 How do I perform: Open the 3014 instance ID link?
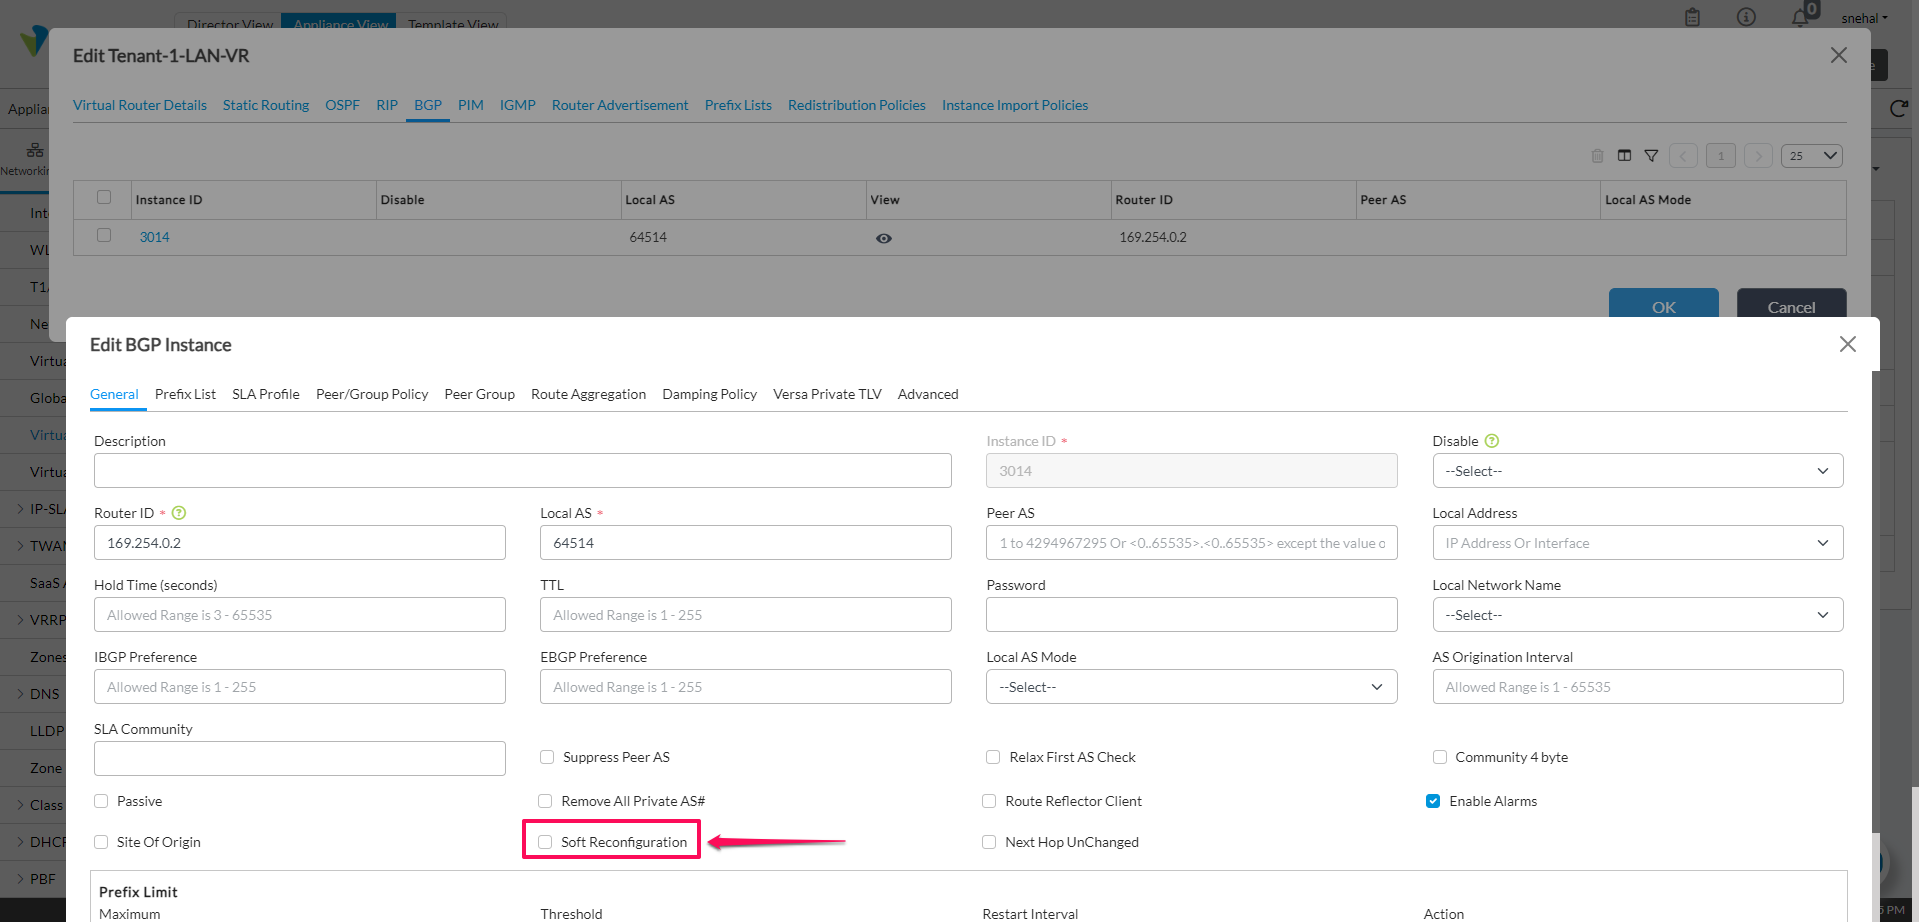pyautogui.click(x=154, y=237)
